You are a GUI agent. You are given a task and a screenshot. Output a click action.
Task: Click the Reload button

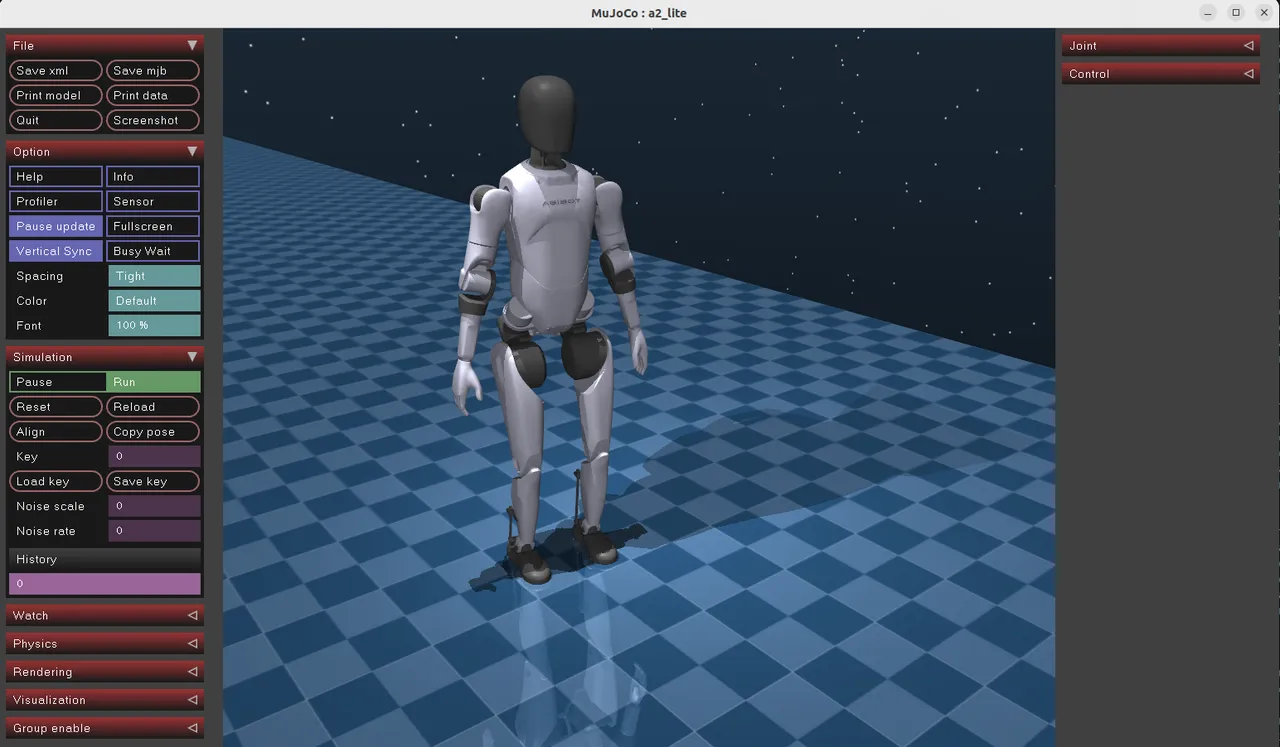pos(153,407)
